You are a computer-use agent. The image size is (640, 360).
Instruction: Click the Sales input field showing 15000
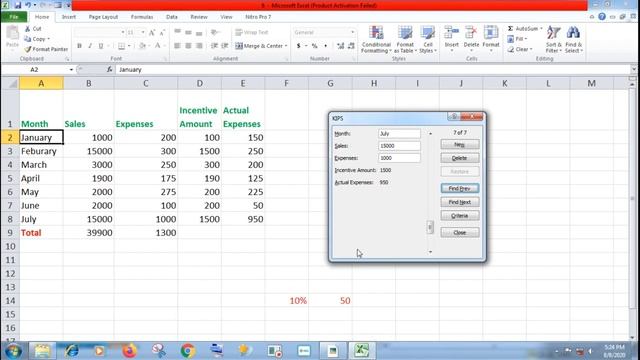(399, 146)
